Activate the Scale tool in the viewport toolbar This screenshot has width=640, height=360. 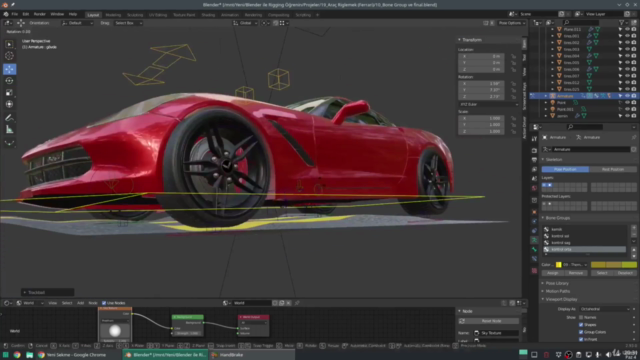(x=9, y=93)
